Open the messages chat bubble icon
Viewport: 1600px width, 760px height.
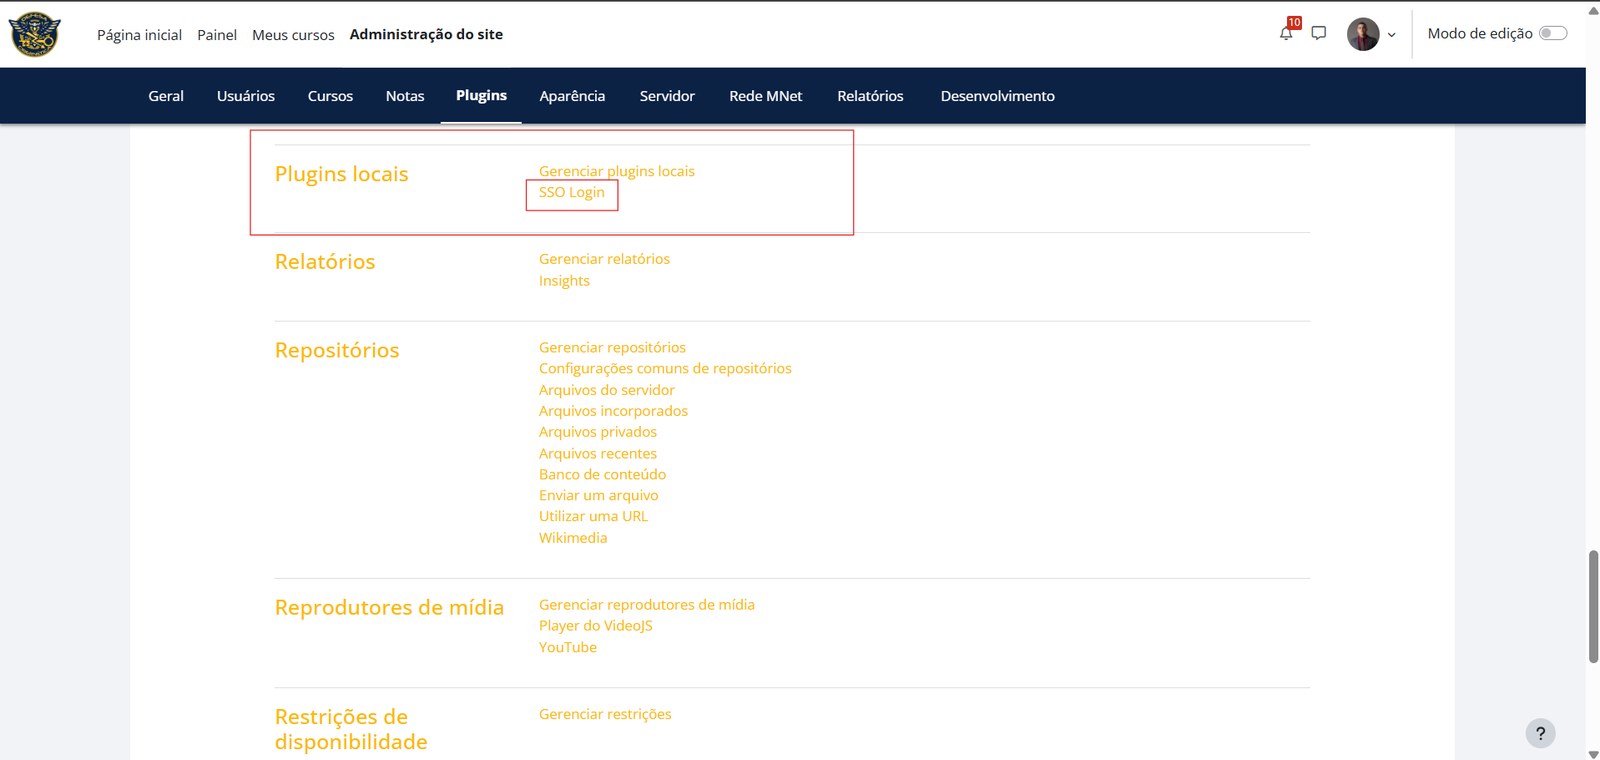click(1319, 33)
